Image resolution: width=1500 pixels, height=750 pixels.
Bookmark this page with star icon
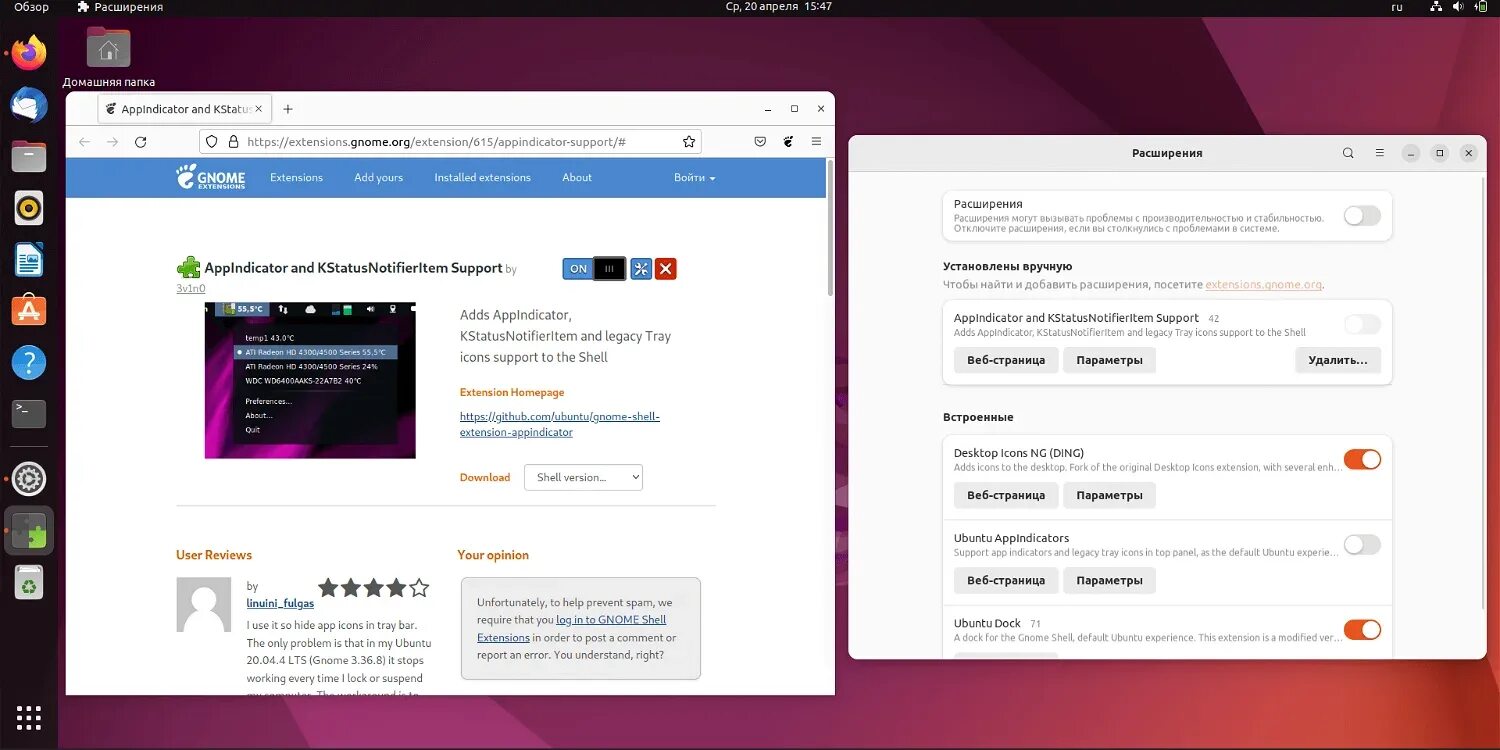coord(689,142)
